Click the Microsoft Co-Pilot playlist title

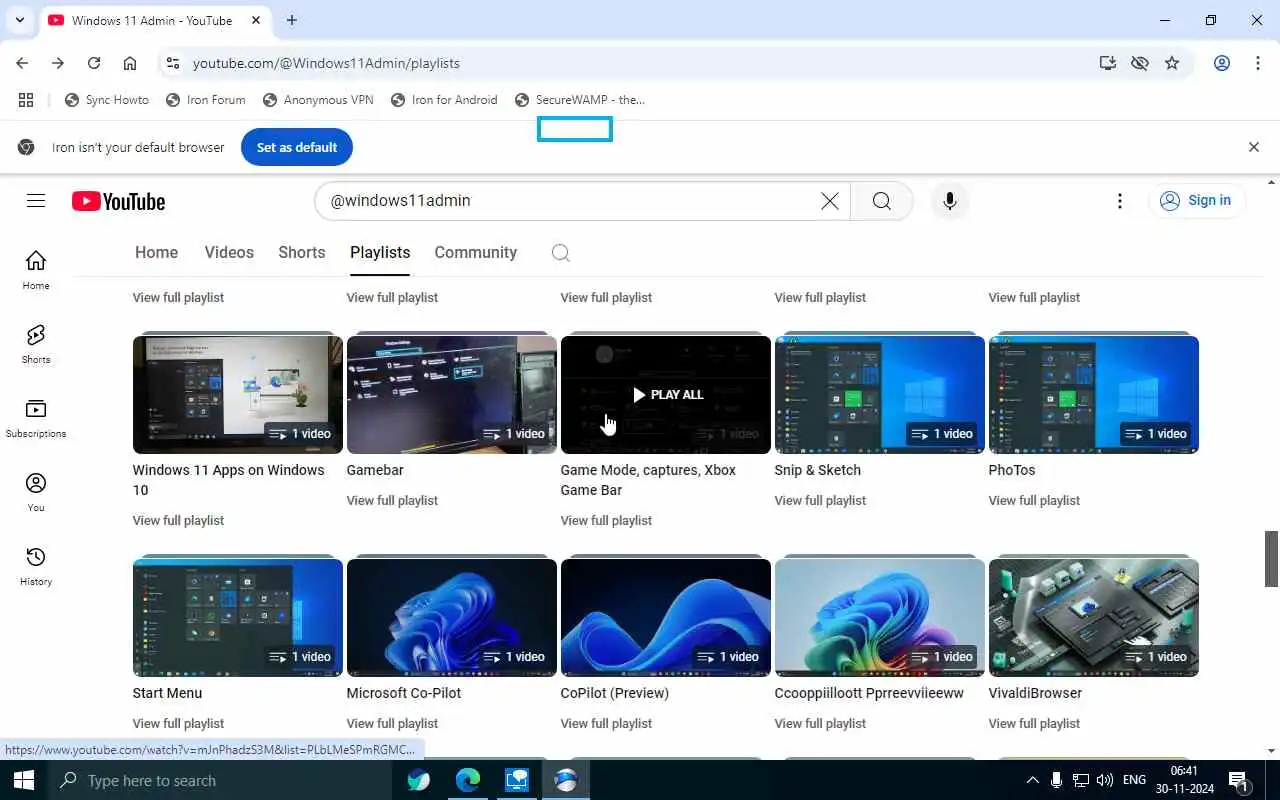pyautogui.click(x=404, y=693)
